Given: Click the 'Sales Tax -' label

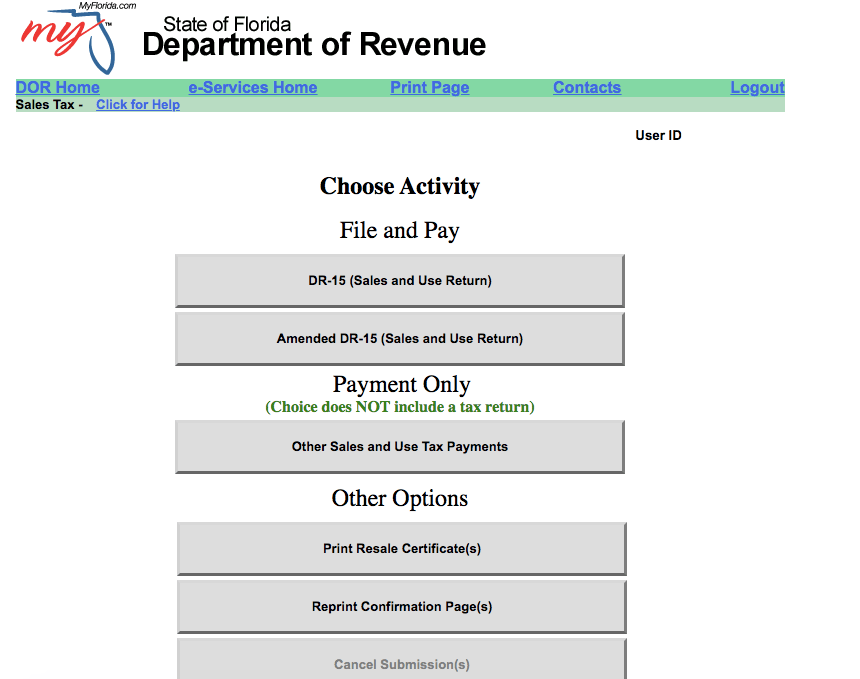Looking at the screenshot, I should point(49,104).
